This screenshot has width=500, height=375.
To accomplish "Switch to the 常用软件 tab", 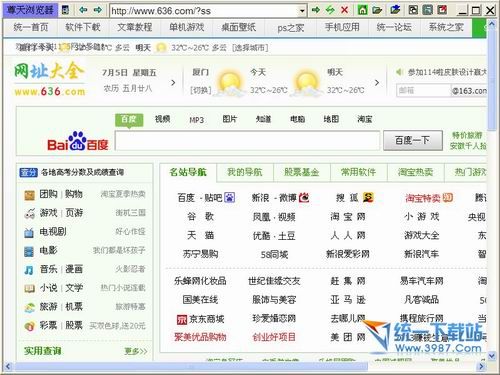I will [x=359, y=172].
